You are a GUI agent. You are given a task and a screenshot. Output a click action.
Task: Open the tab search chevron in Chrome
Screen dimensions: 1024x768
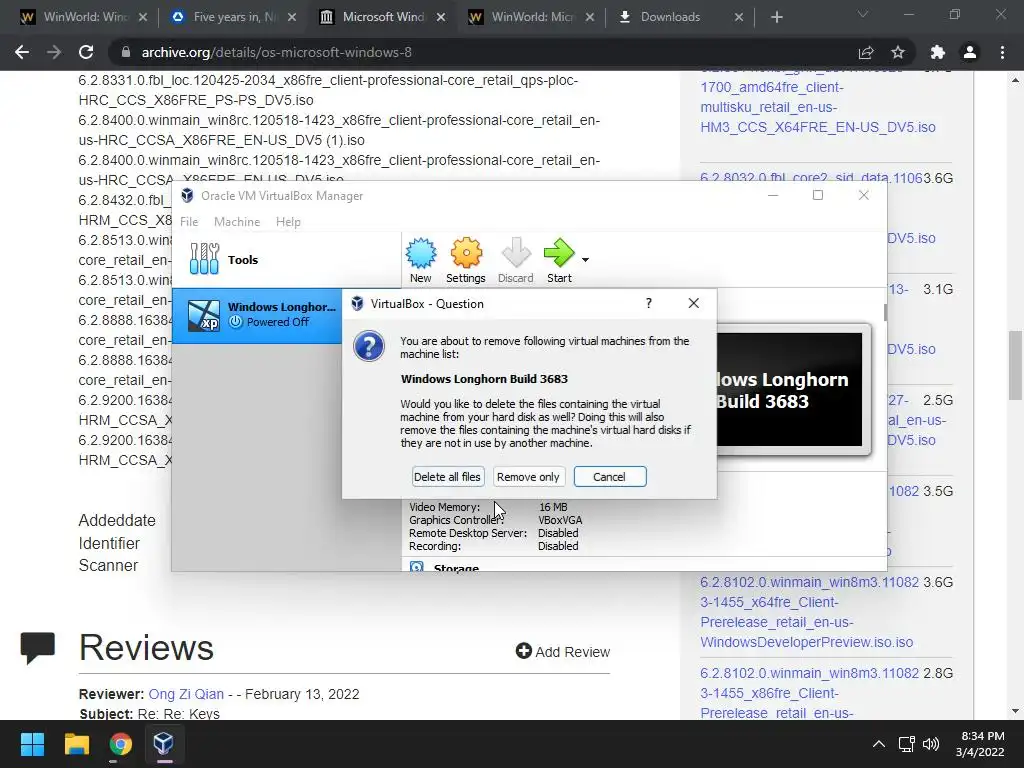(863, 14)
